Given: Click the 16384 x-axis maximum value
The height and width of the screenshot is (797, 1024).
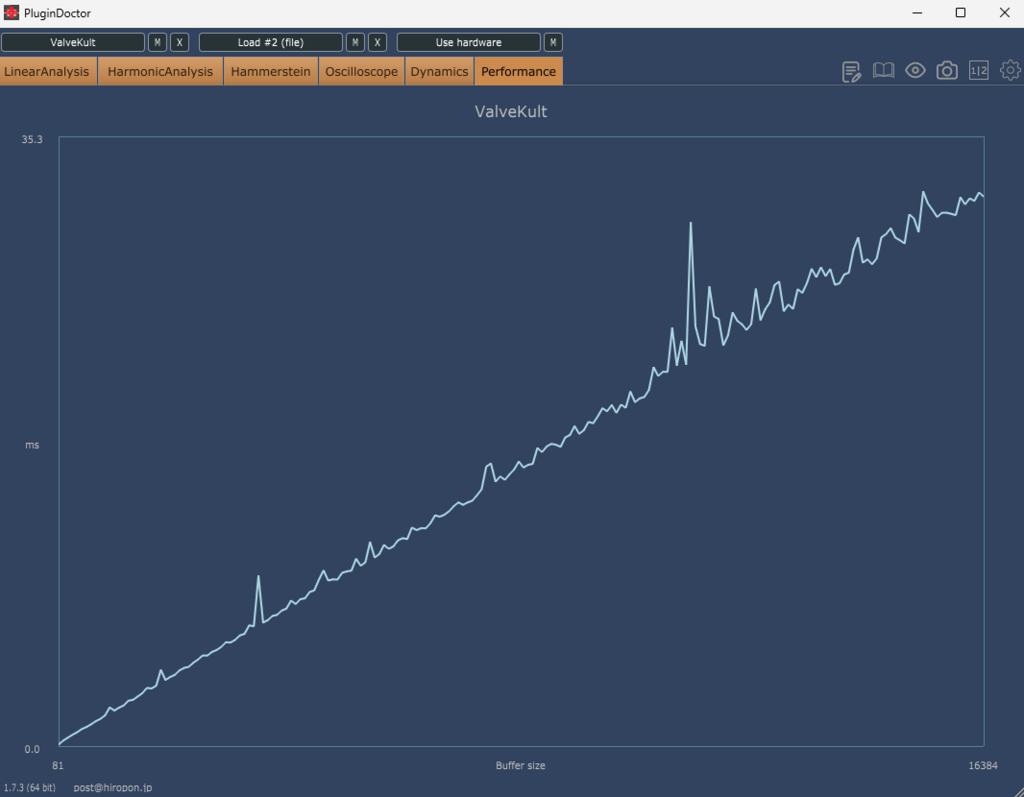Looking at the screenshot, I should [x=983, y=765].
